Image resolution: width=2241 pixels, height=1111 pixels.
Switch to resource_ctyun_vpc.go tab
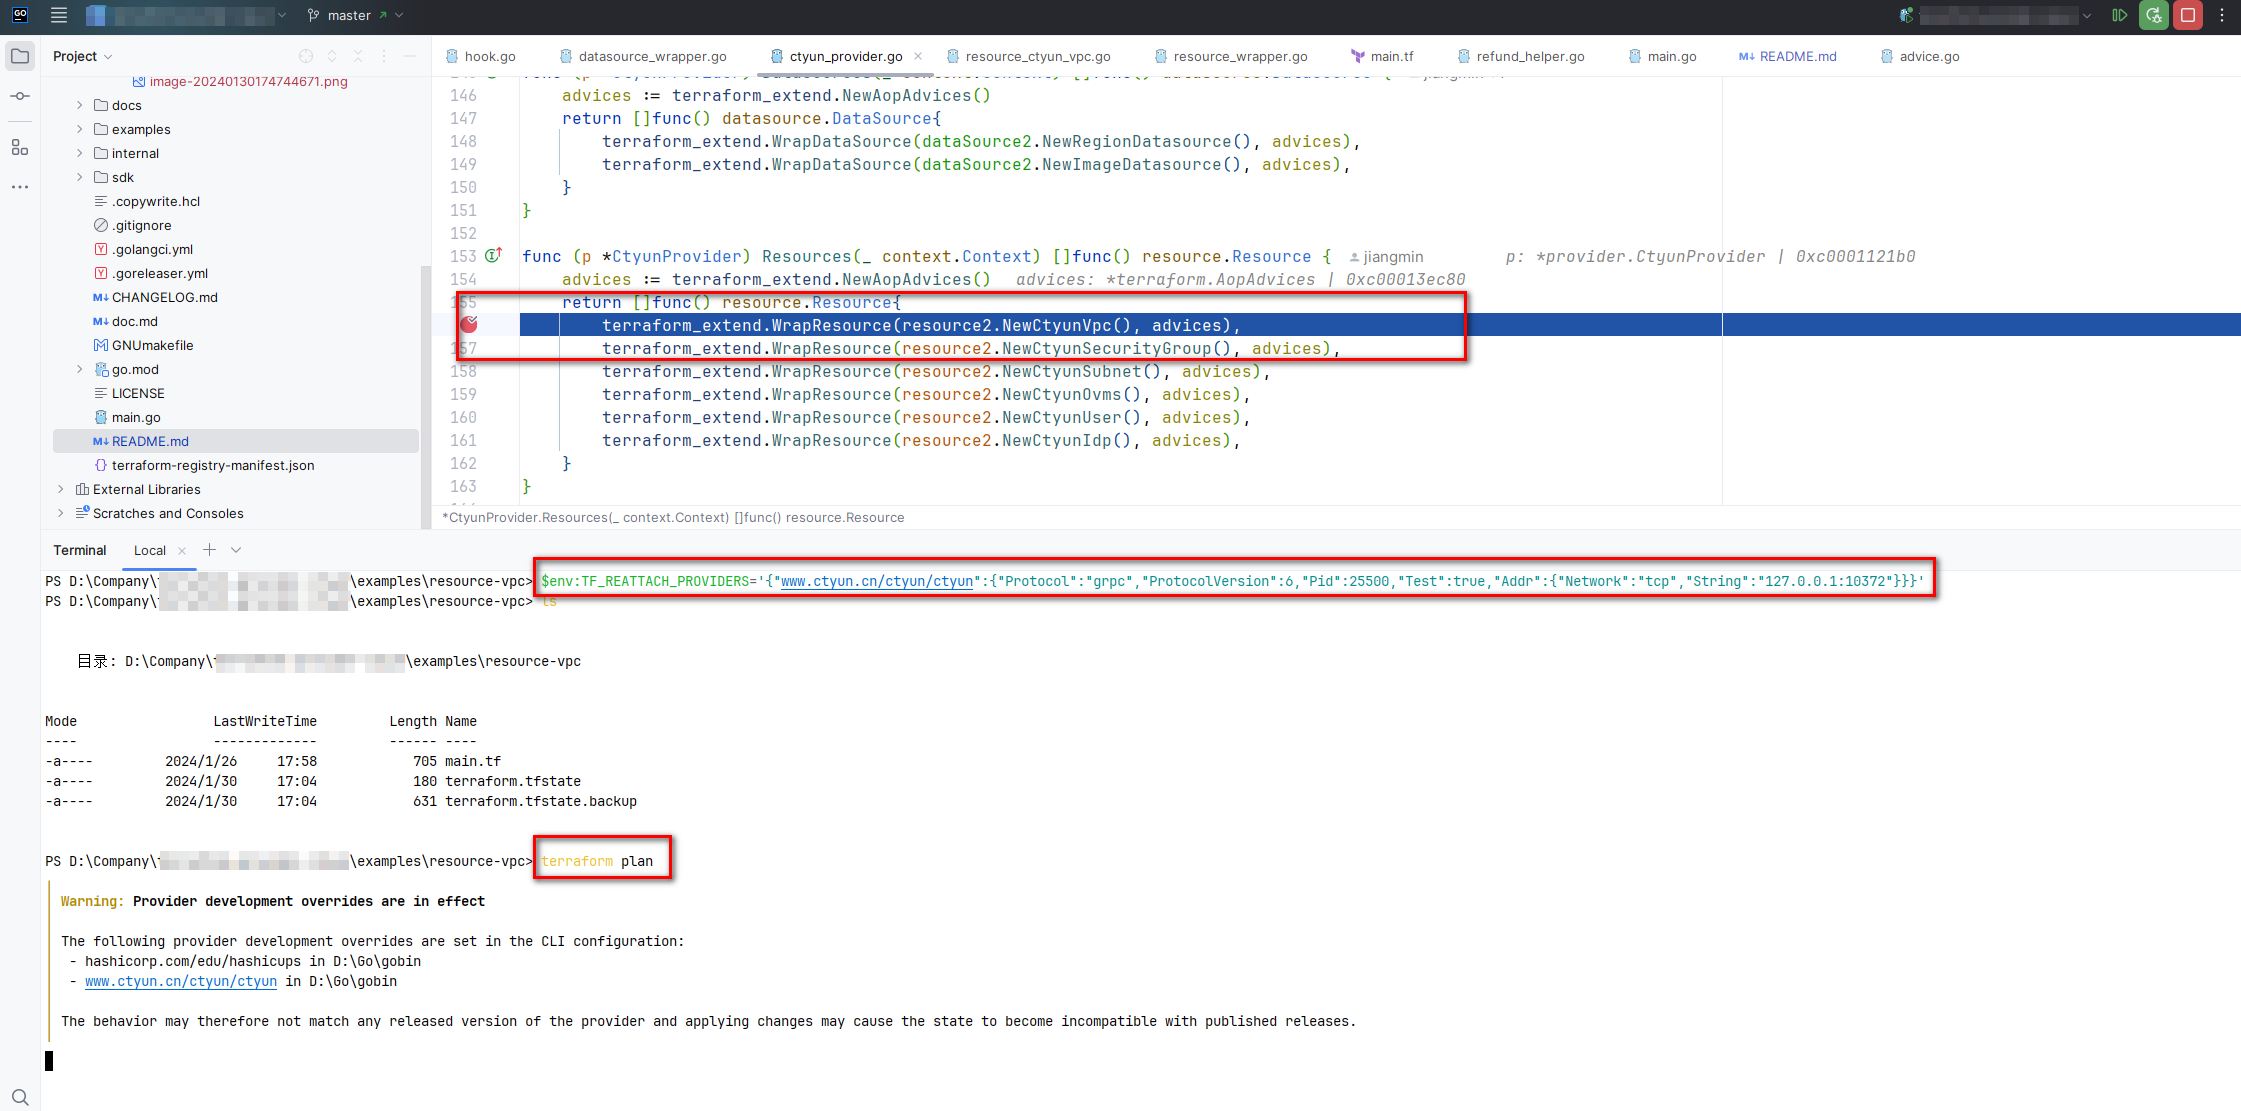point(1029,56)
